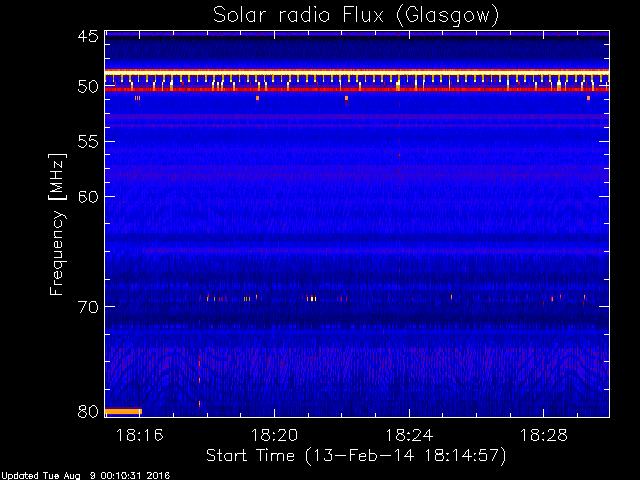Click the '60' frequency tick label
Viewport: 640px width, 480px height.
[88, 197]
